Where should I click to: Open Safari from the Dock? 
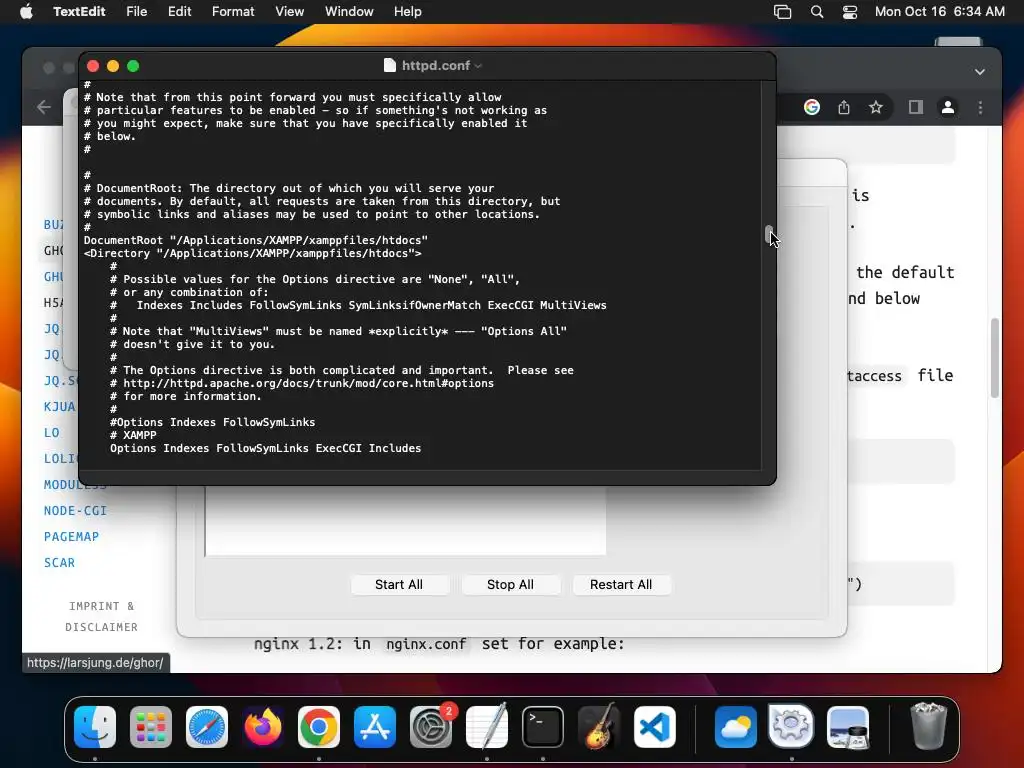[x=207, y=727]
